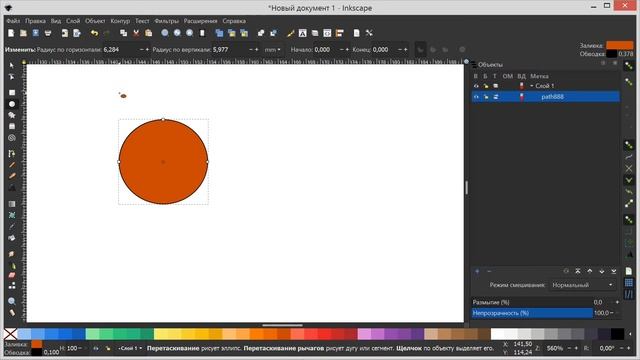
Task: Toggle visibility eye of path888
Action: coord(476,97)
